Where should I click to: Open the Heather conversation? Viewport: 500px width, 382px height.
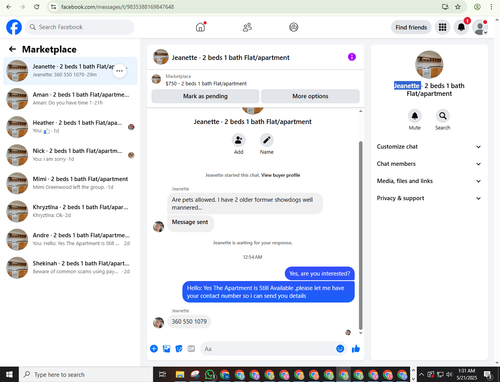coord(70,127)
